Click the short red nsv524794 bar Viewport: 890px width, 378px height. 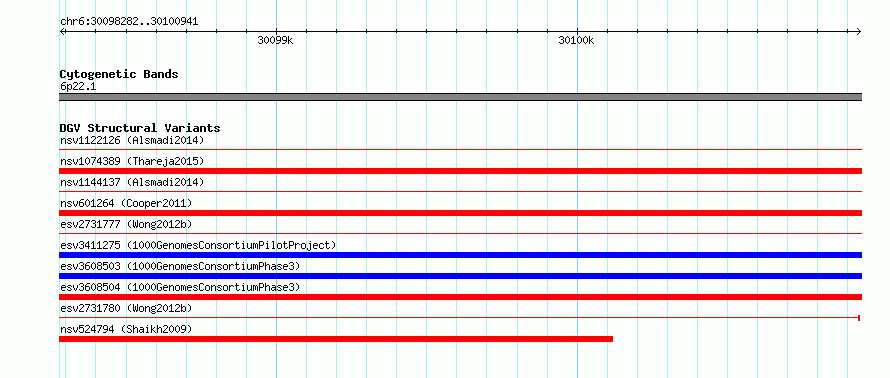click(x=336, y=339)
